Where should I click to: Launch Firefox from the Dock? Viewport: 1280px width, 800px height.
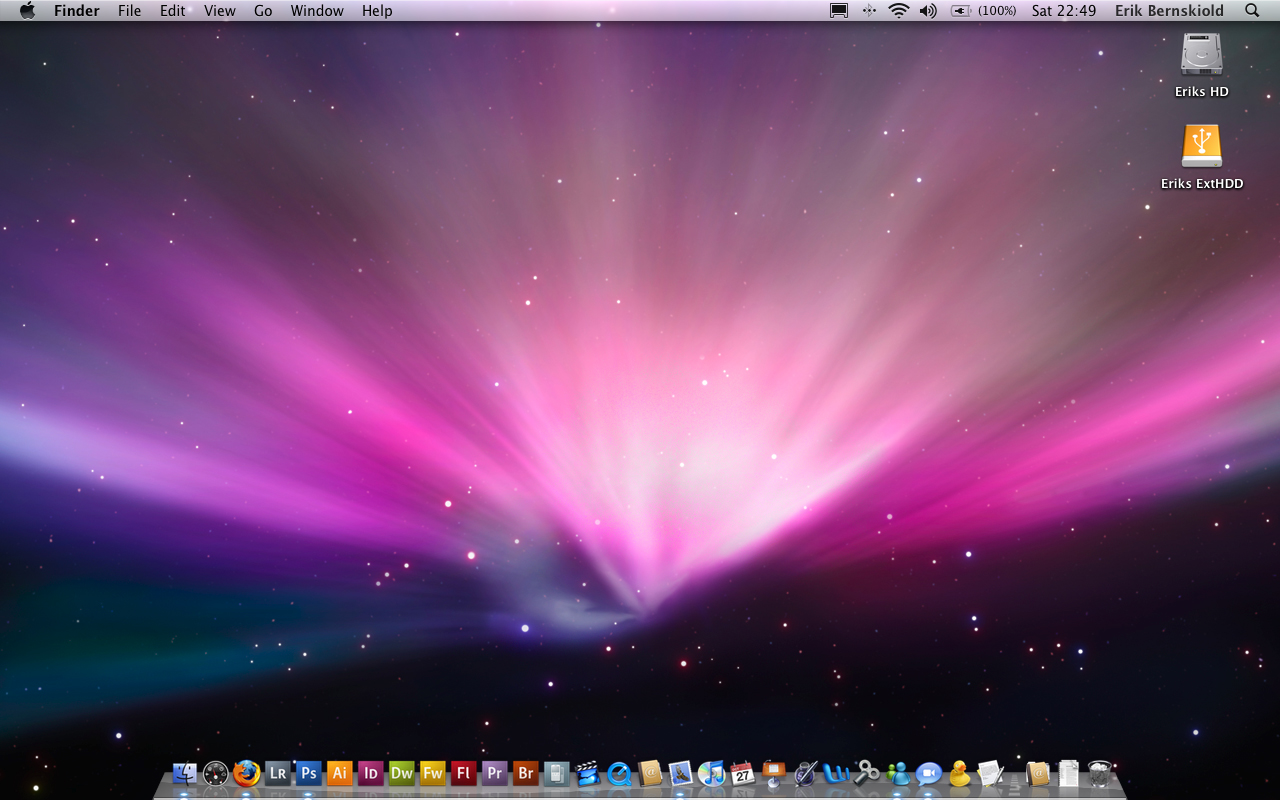246,773
